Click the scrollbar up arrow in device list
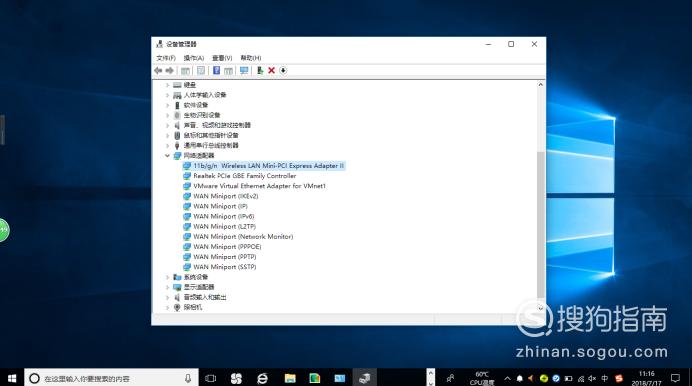 (541, 85)
